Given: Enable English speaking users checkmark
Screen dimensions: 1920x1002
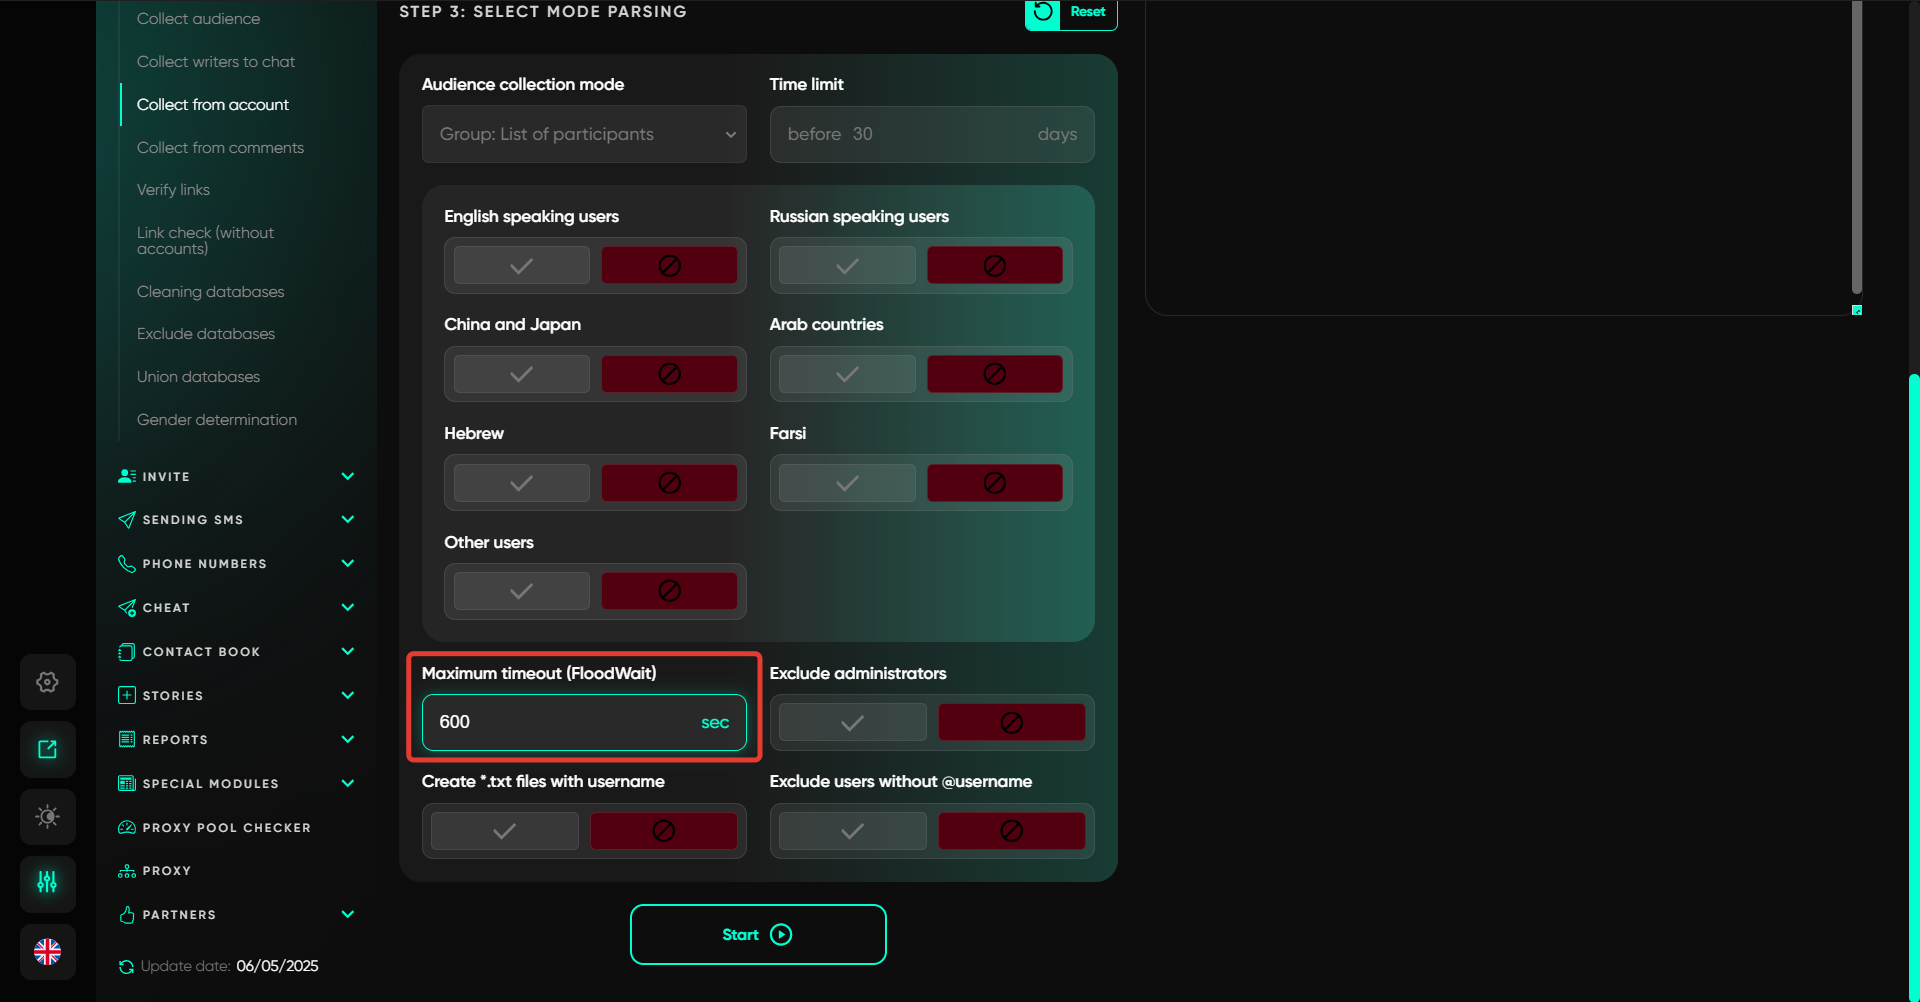Looking at the screenshot, I should coord(521,266).
